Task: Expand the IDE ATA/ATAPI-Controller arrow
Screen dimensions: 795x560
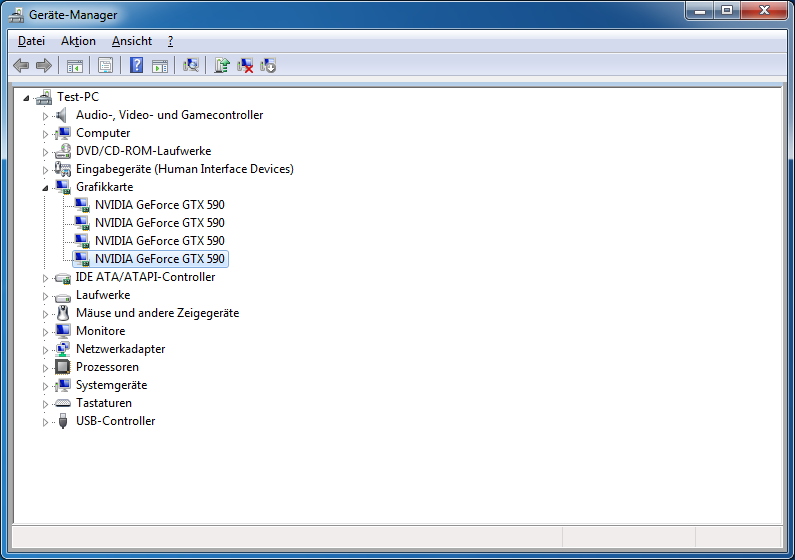Action: click(45, 278)
